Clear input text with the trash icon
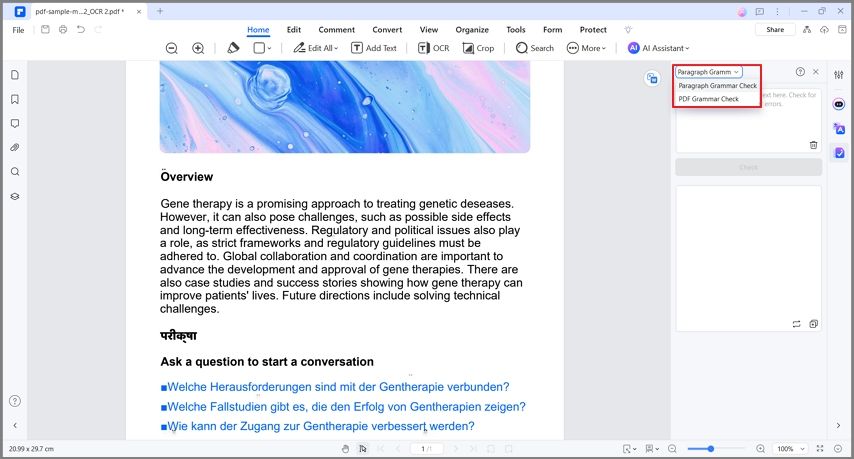854x459 pixels. (813, 145)
